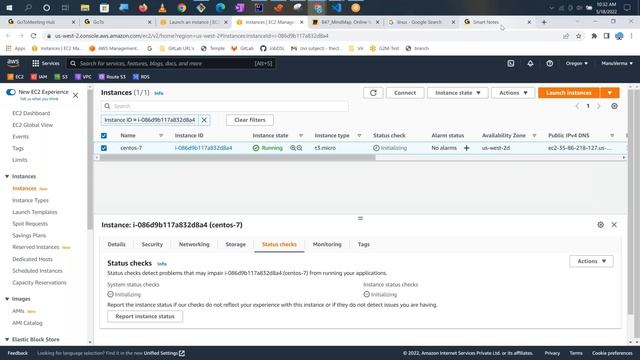This screenshot has height=360, width=640.
Task: Open the instance detail panel settings gear
Action: [600, 225]
